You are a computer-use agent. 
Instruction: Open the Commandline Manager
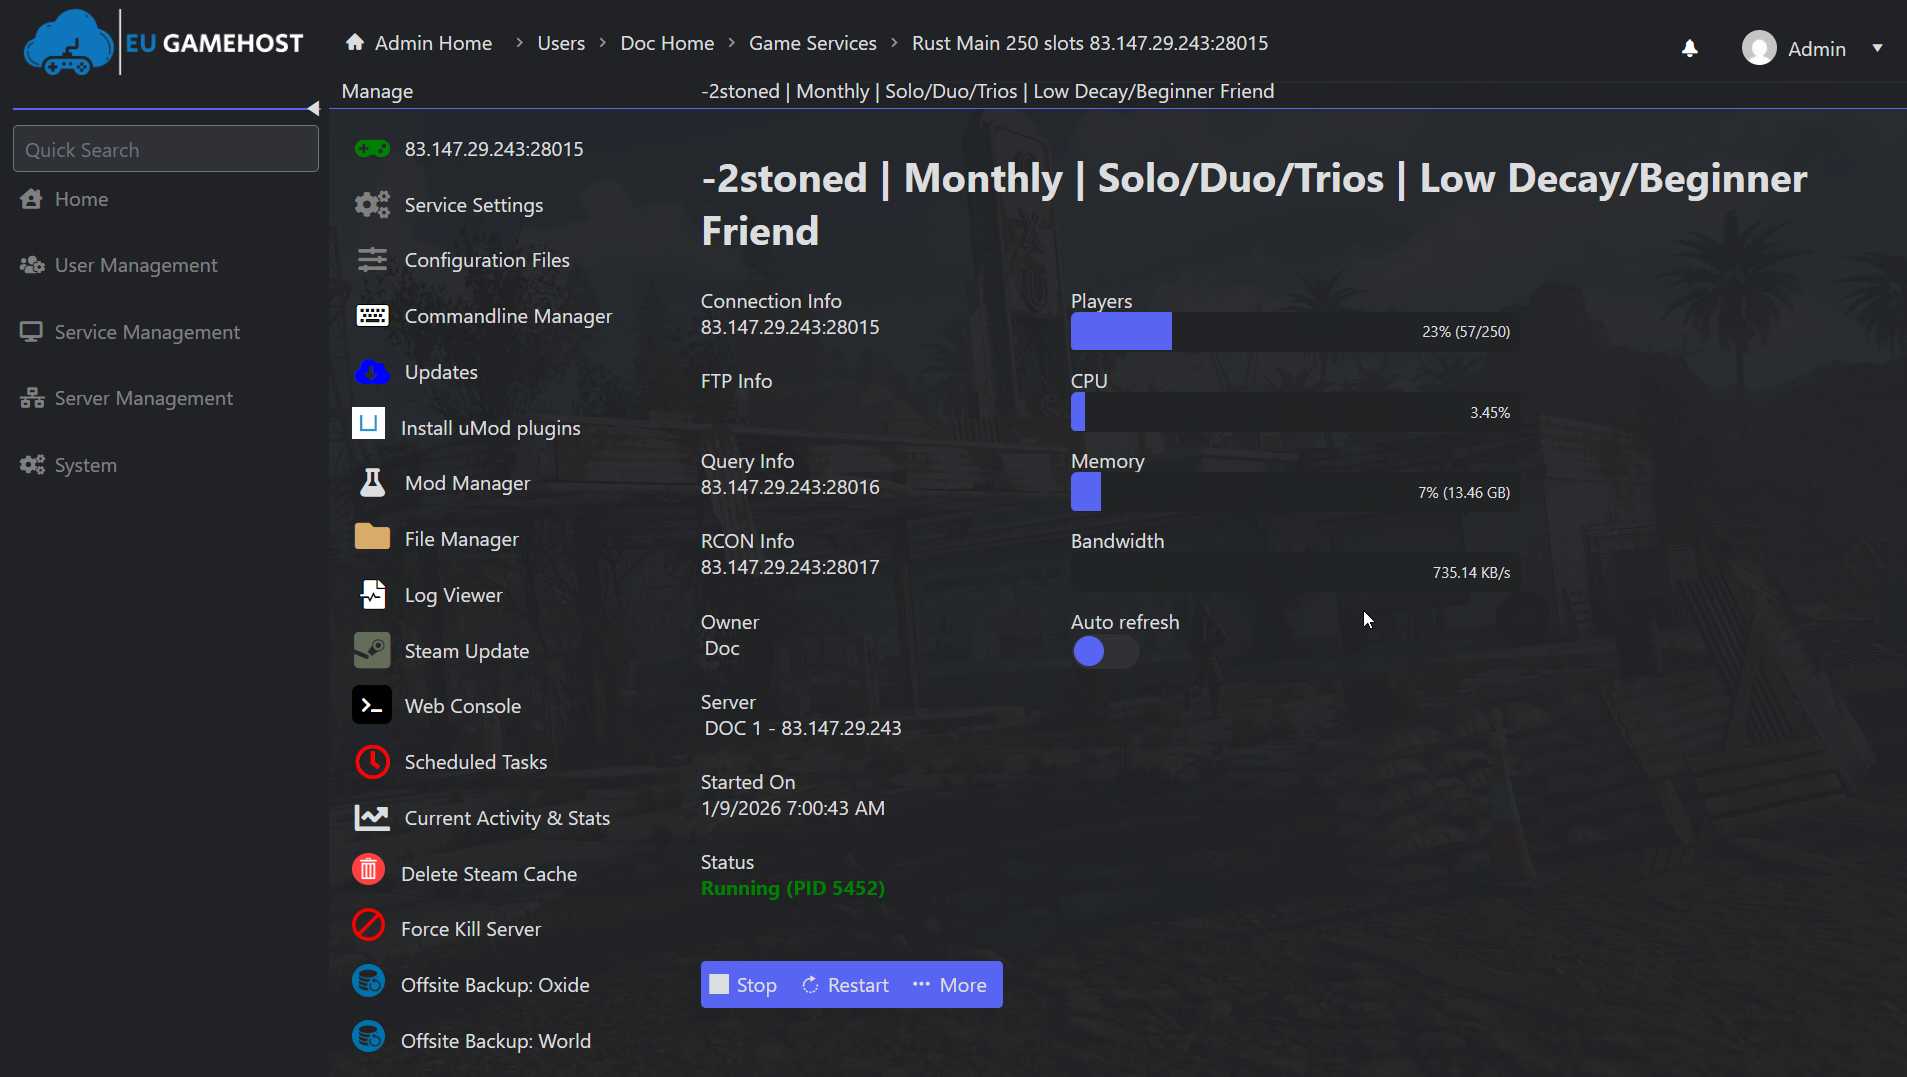[x=508, y=316]
